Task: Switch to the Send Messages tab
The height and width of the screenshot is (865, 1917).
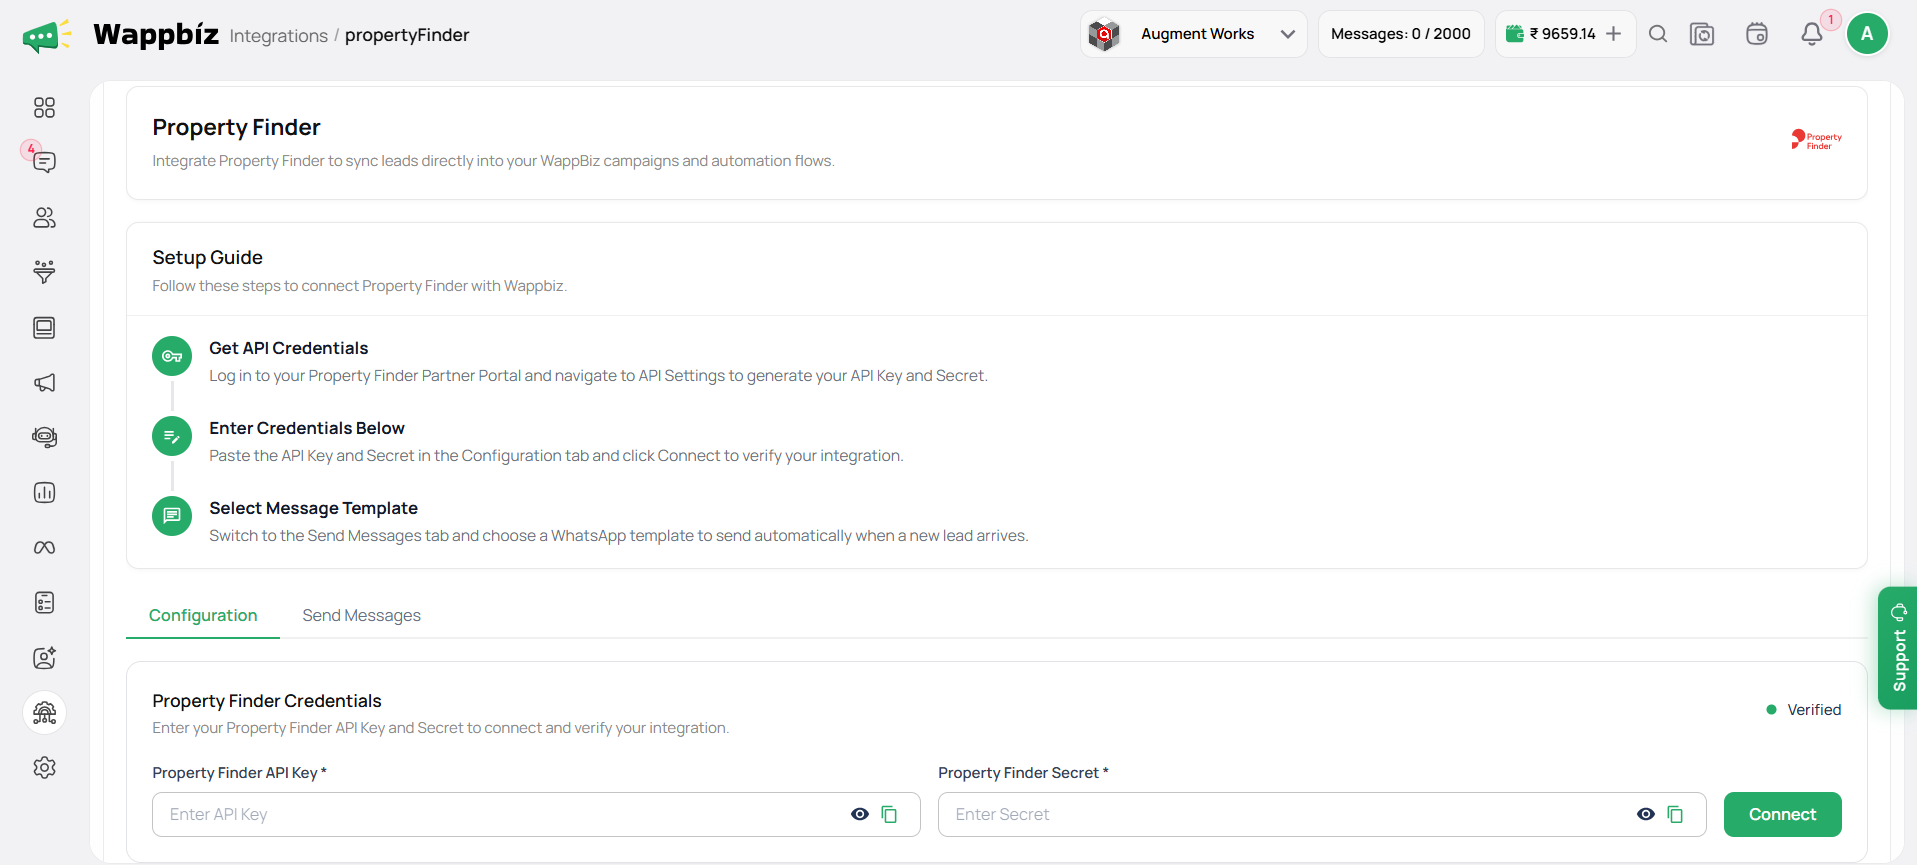Action: tap(362, 615)
